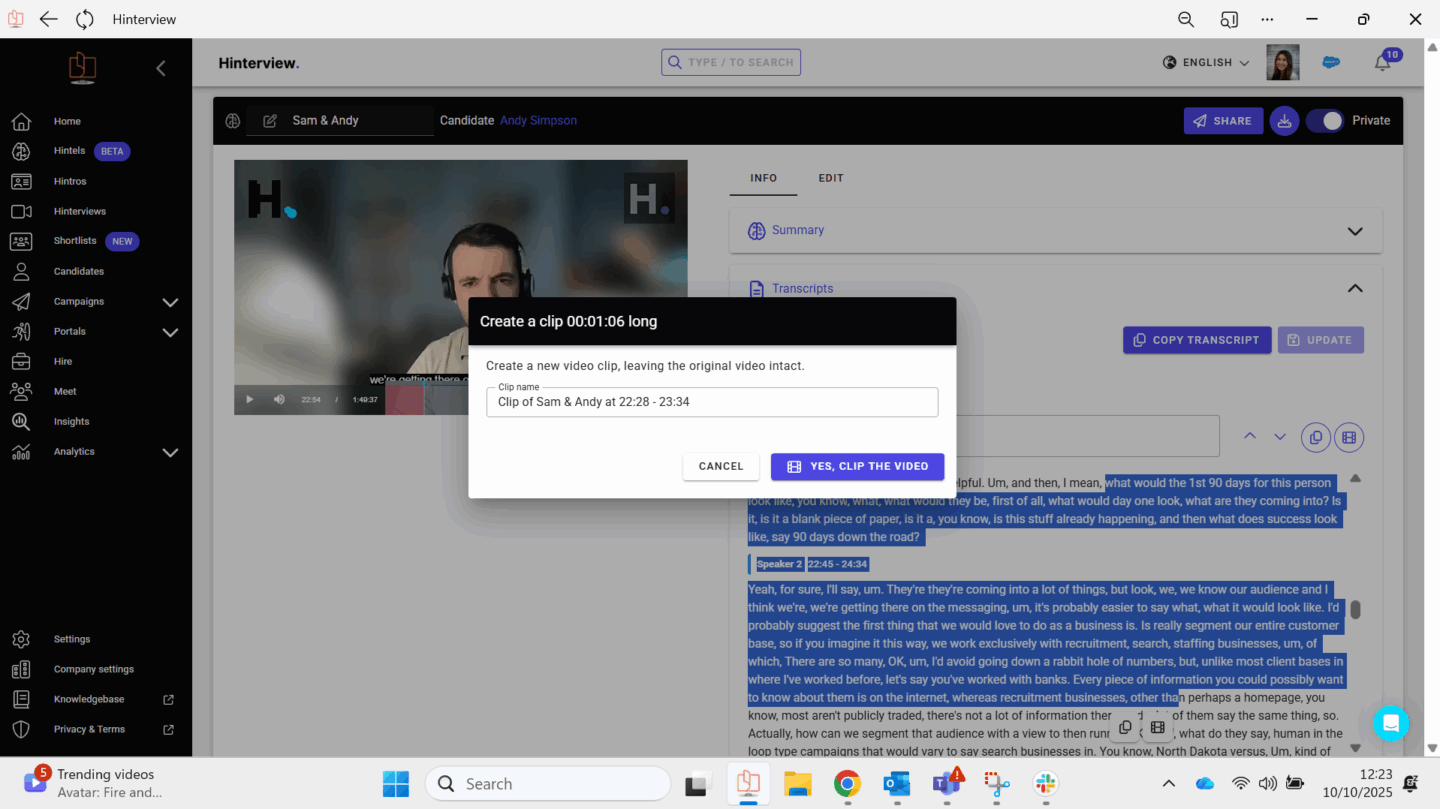Image resolution: width=1440 pixels, height=809 pixels.
Task: Collapse the Transcripts section
Action: click(1354, 289)
